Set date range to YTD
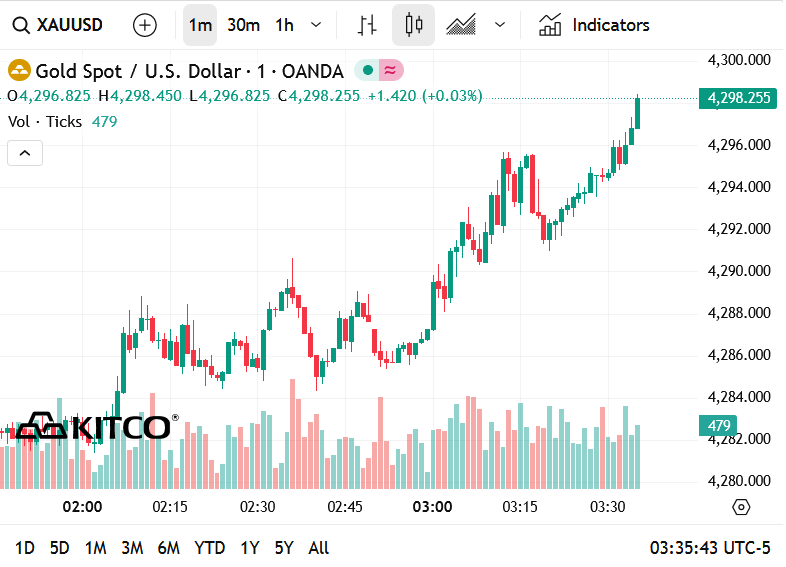The height and width of the screenshot is (567, 786). (x=210, y=548)
